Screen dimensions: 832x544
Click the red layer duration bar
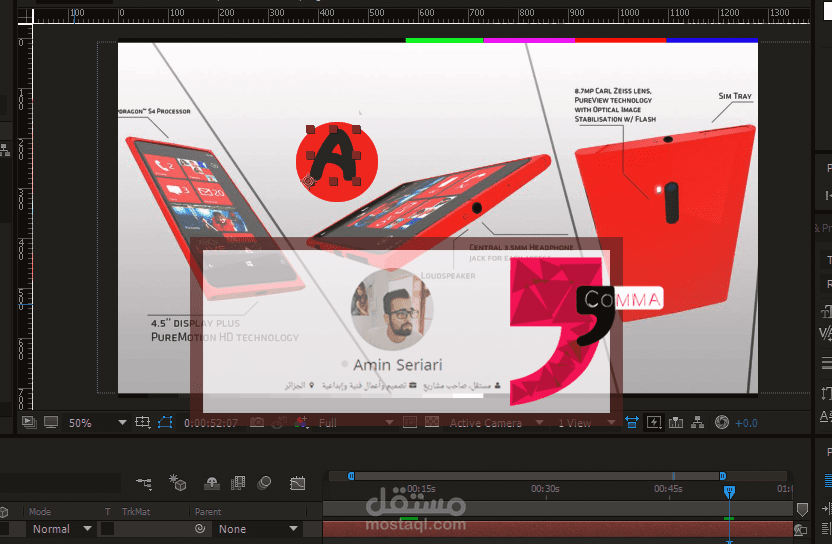point(557,529)
